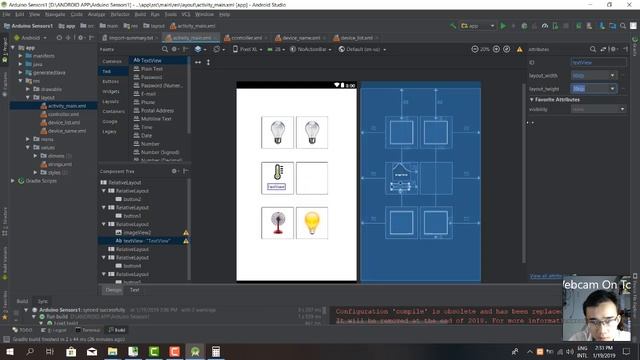This screenshot has height=360, width=640.
Task: Click Expand Horizontally arrows icon
Action: [198, 62]
